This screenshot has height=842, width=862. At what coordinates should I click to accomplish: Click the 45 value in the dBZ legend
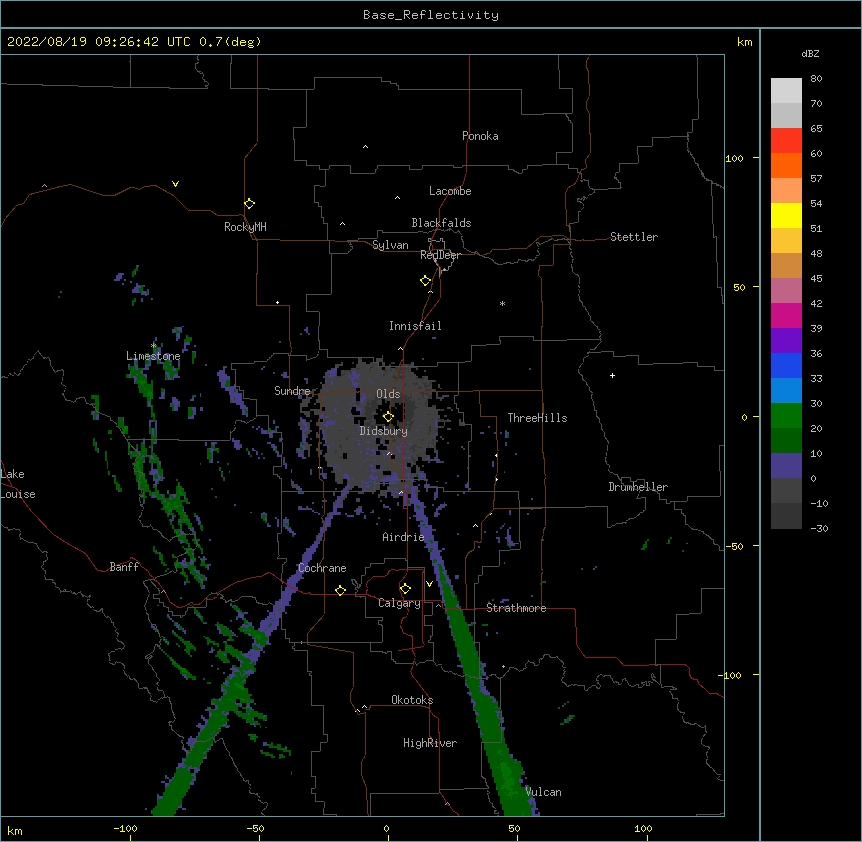pyautogui.click(x=816, y=279)
